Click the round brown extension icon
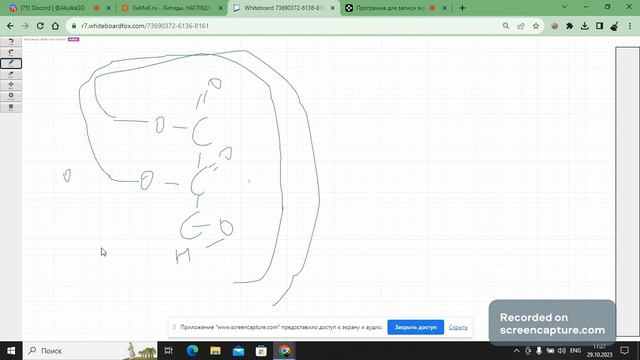Image resolution: width=640 pixels, height=360 pixels. 554,26
